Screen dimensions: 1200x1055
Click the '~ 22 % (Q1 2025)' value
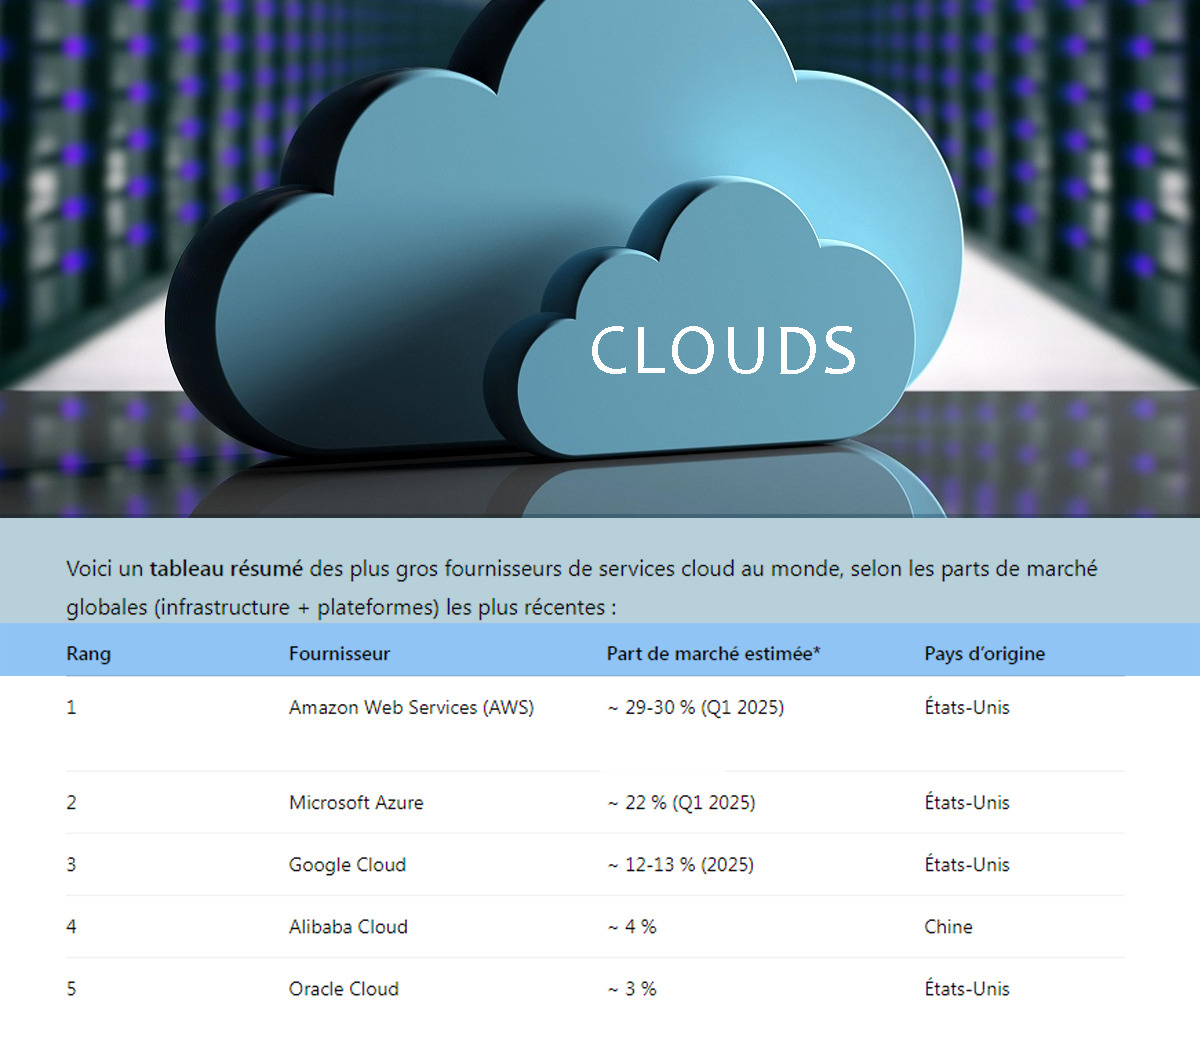coord(681,803)
